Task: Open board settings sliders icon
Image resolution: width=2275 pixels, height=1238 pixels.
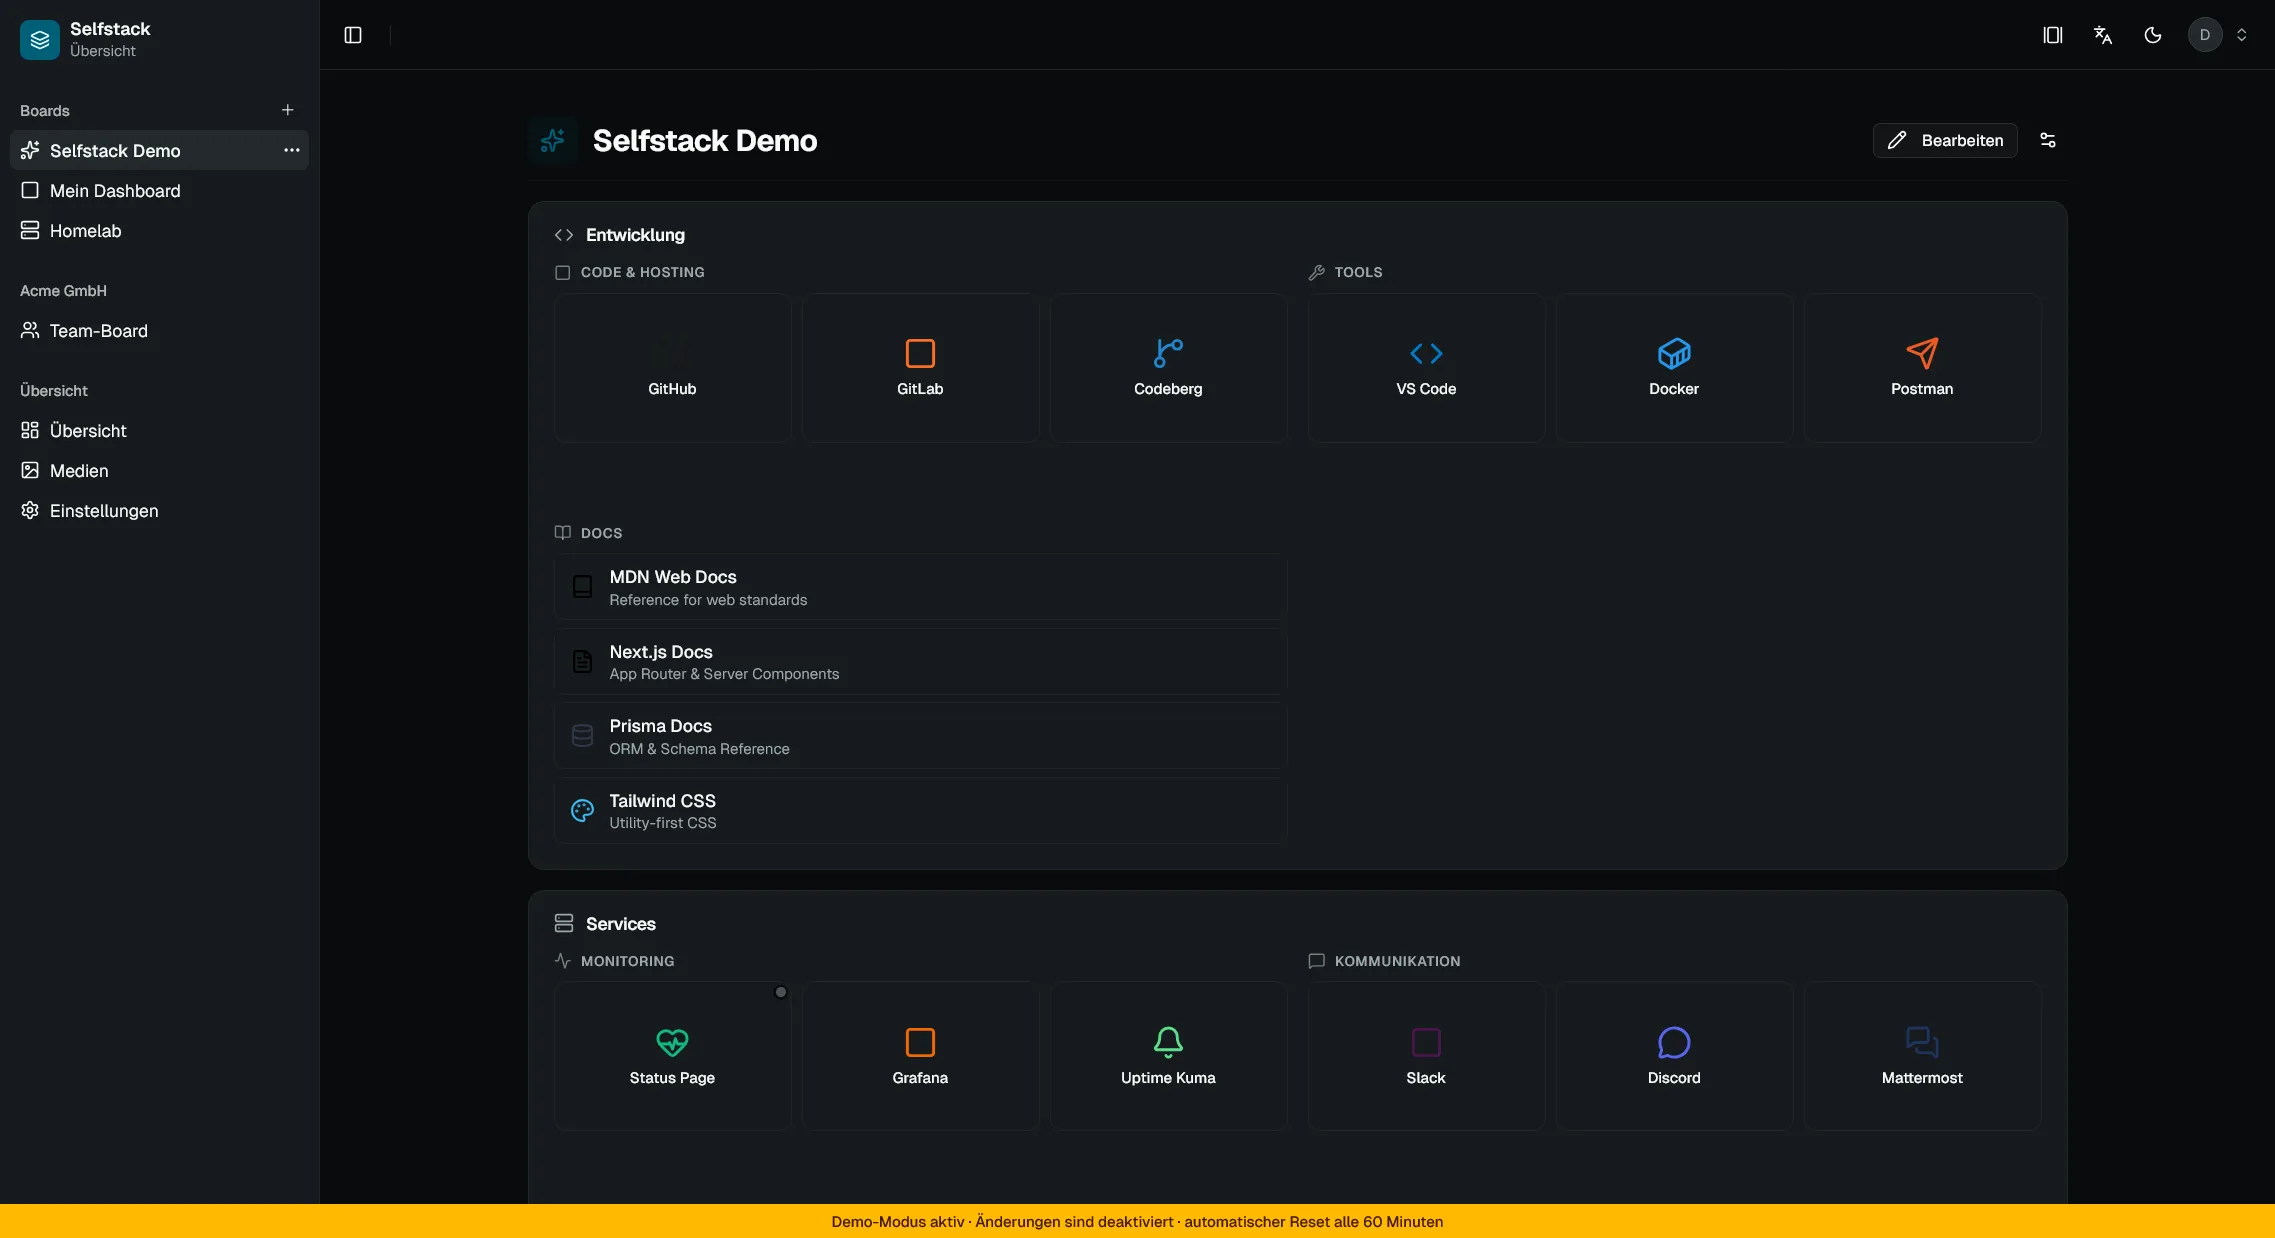Action: point(2048,140)
